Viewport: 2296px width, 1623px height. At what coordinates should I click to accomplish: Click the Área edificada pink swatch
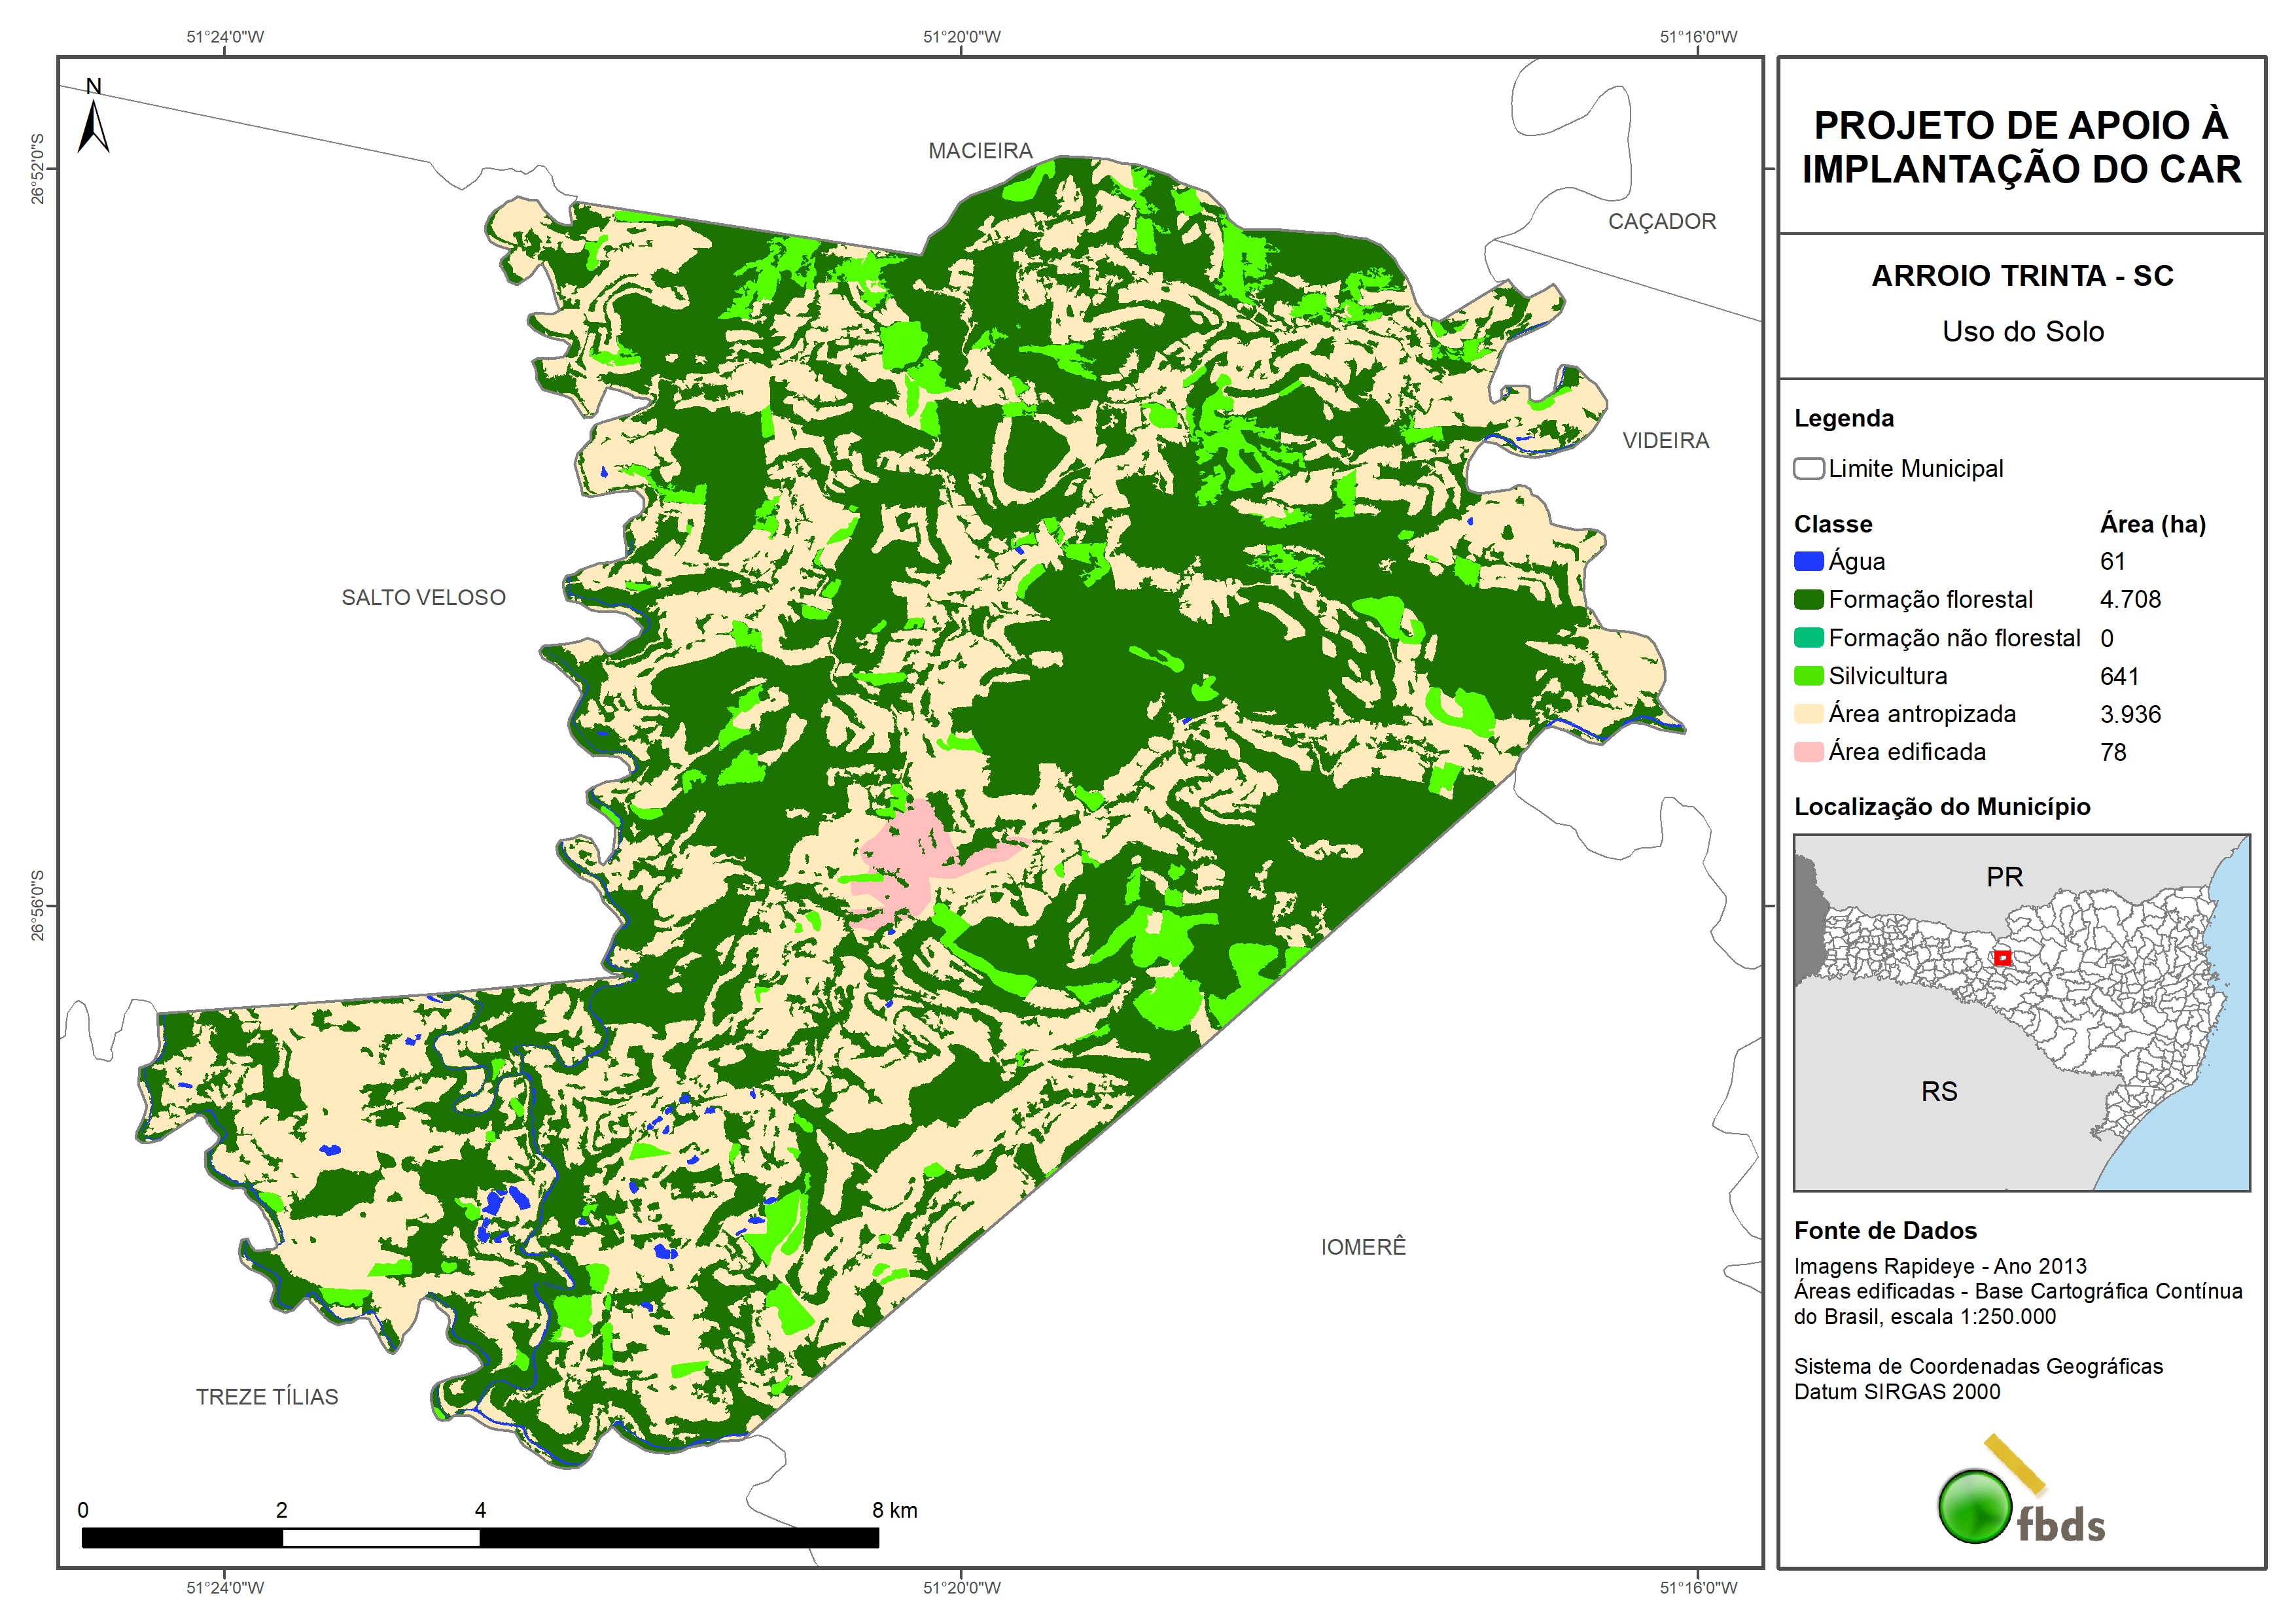(x=1808, y=752)
